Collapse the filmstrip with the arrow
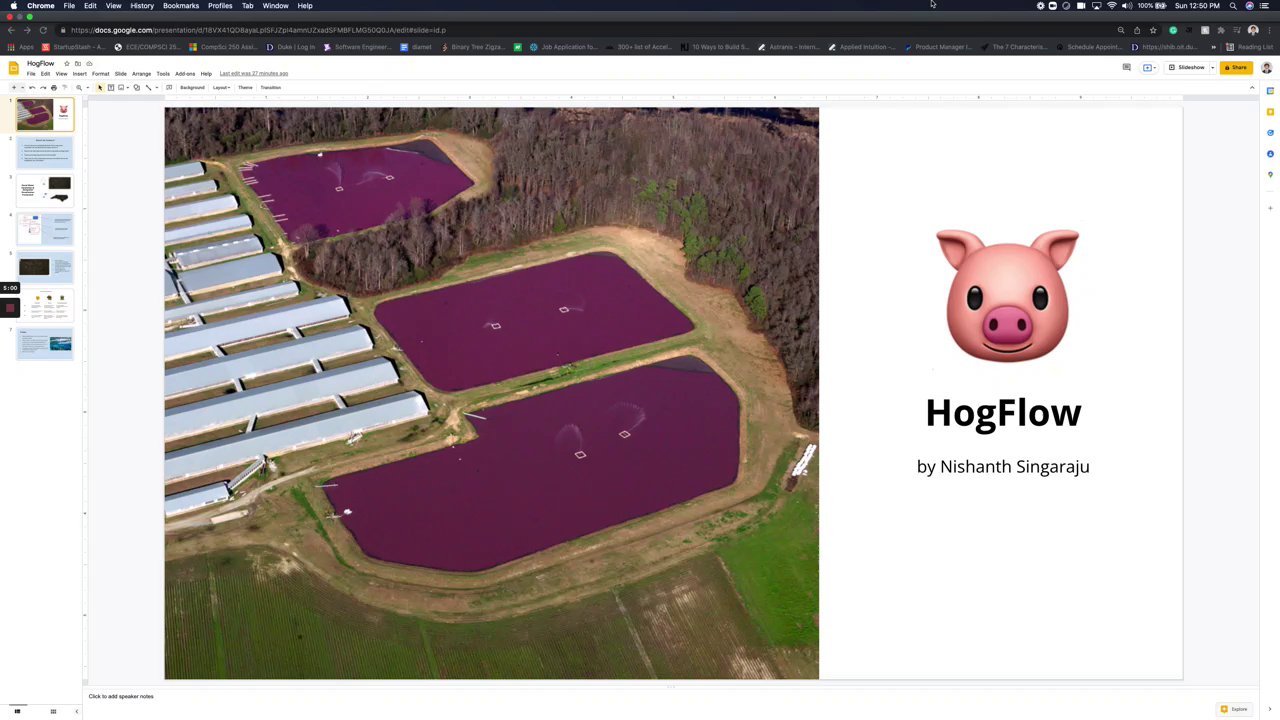Screen dimensions: 1280x720 (76, 711)
